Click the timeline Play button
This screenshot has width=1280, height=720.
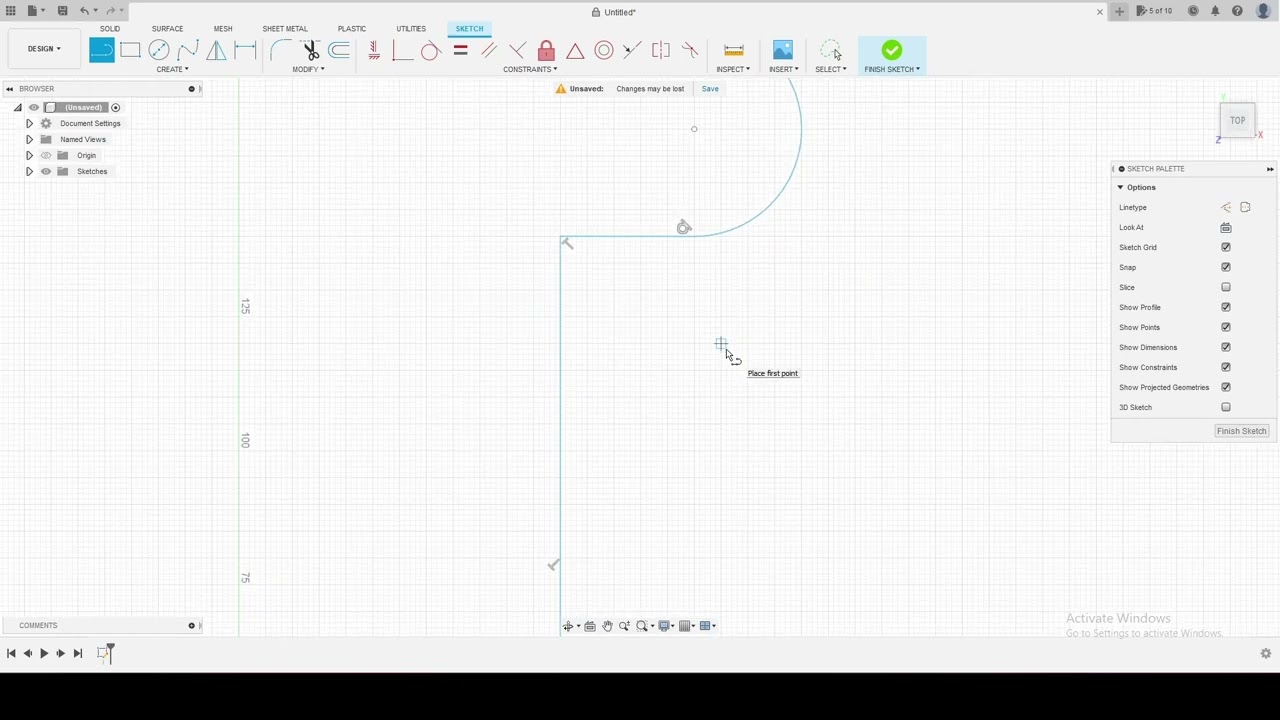44,653
